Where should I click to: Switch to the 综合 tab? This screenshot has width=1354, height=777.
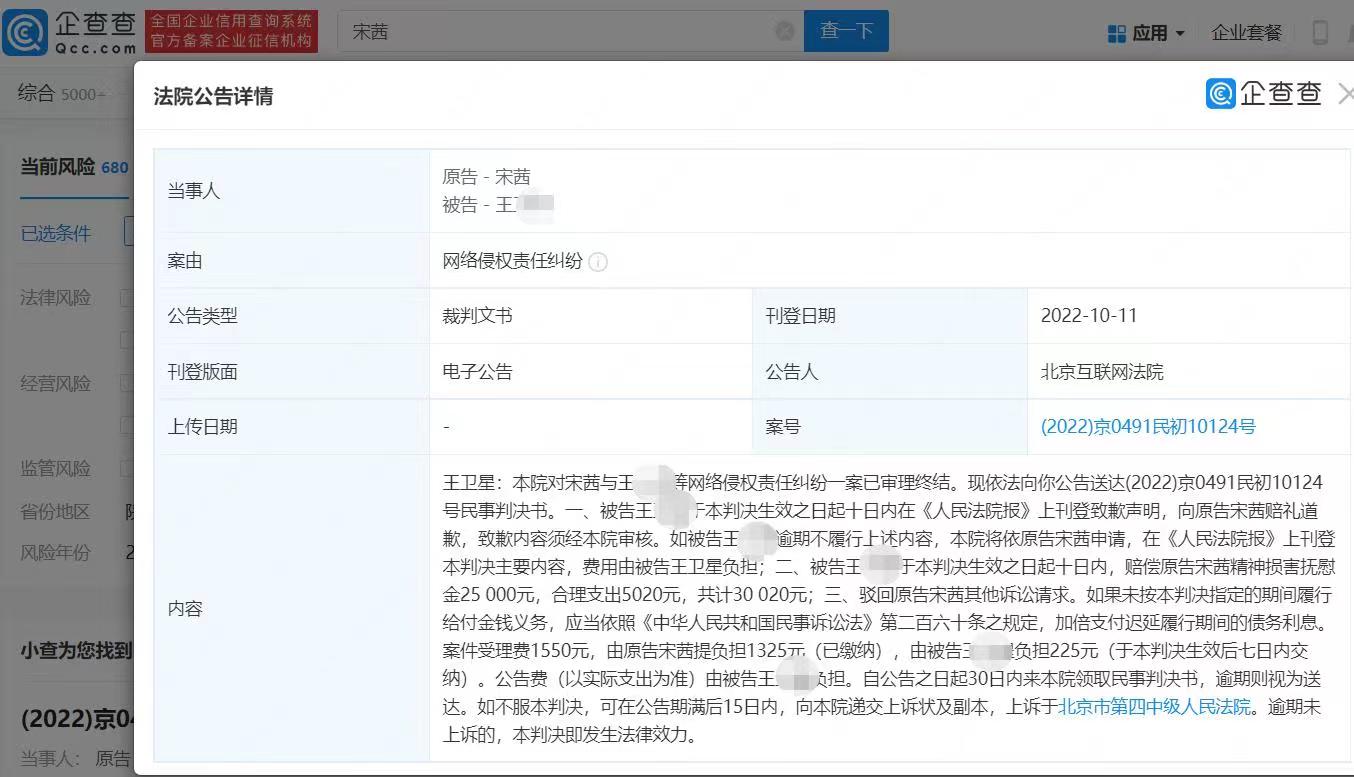pyautogui.click(x=37, y=93)
